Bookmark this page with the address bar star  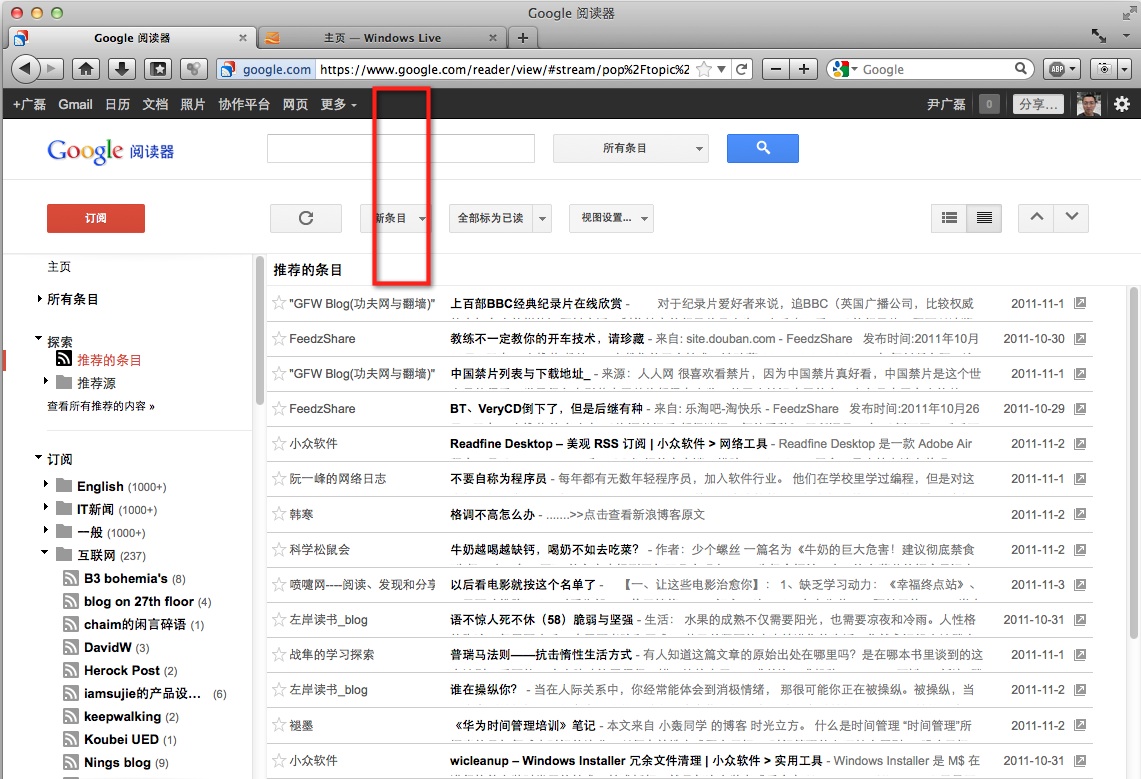click(704, 69)
